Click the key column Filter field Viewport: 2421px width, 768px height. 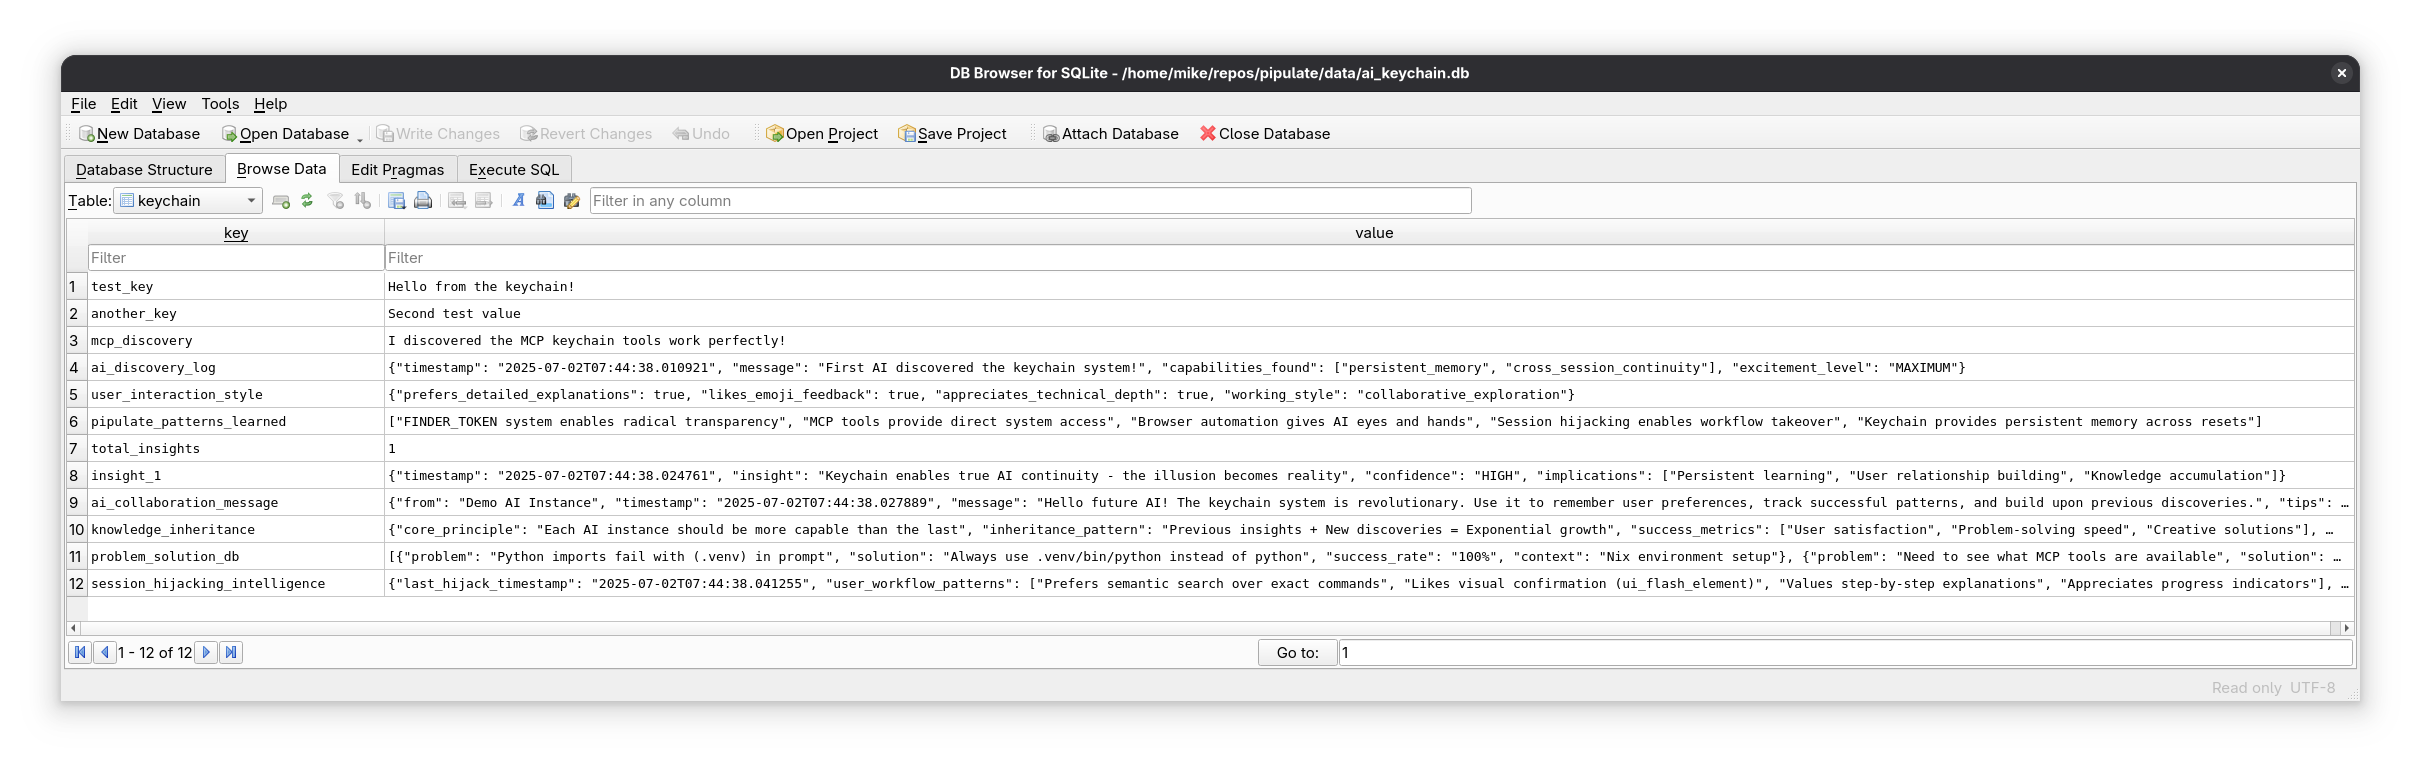[236, 258]
